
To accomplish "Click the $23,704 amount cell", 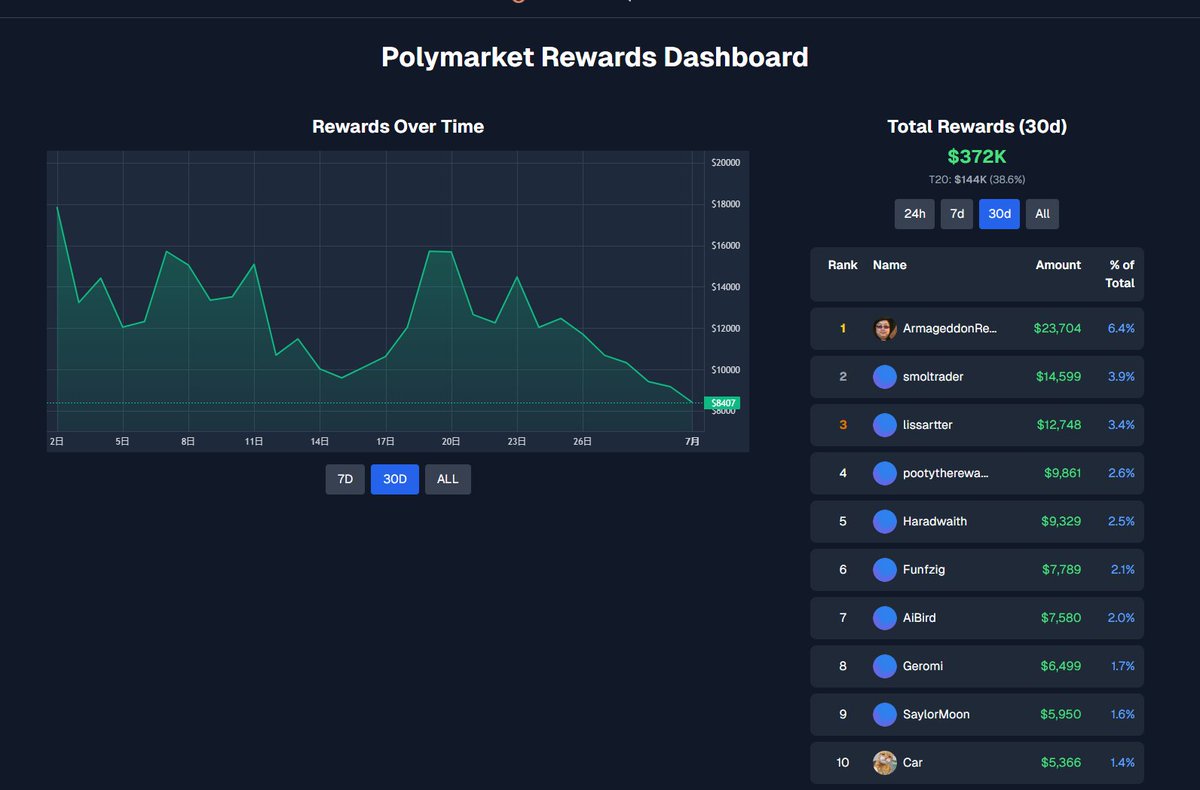I will tap(1057, 329).
